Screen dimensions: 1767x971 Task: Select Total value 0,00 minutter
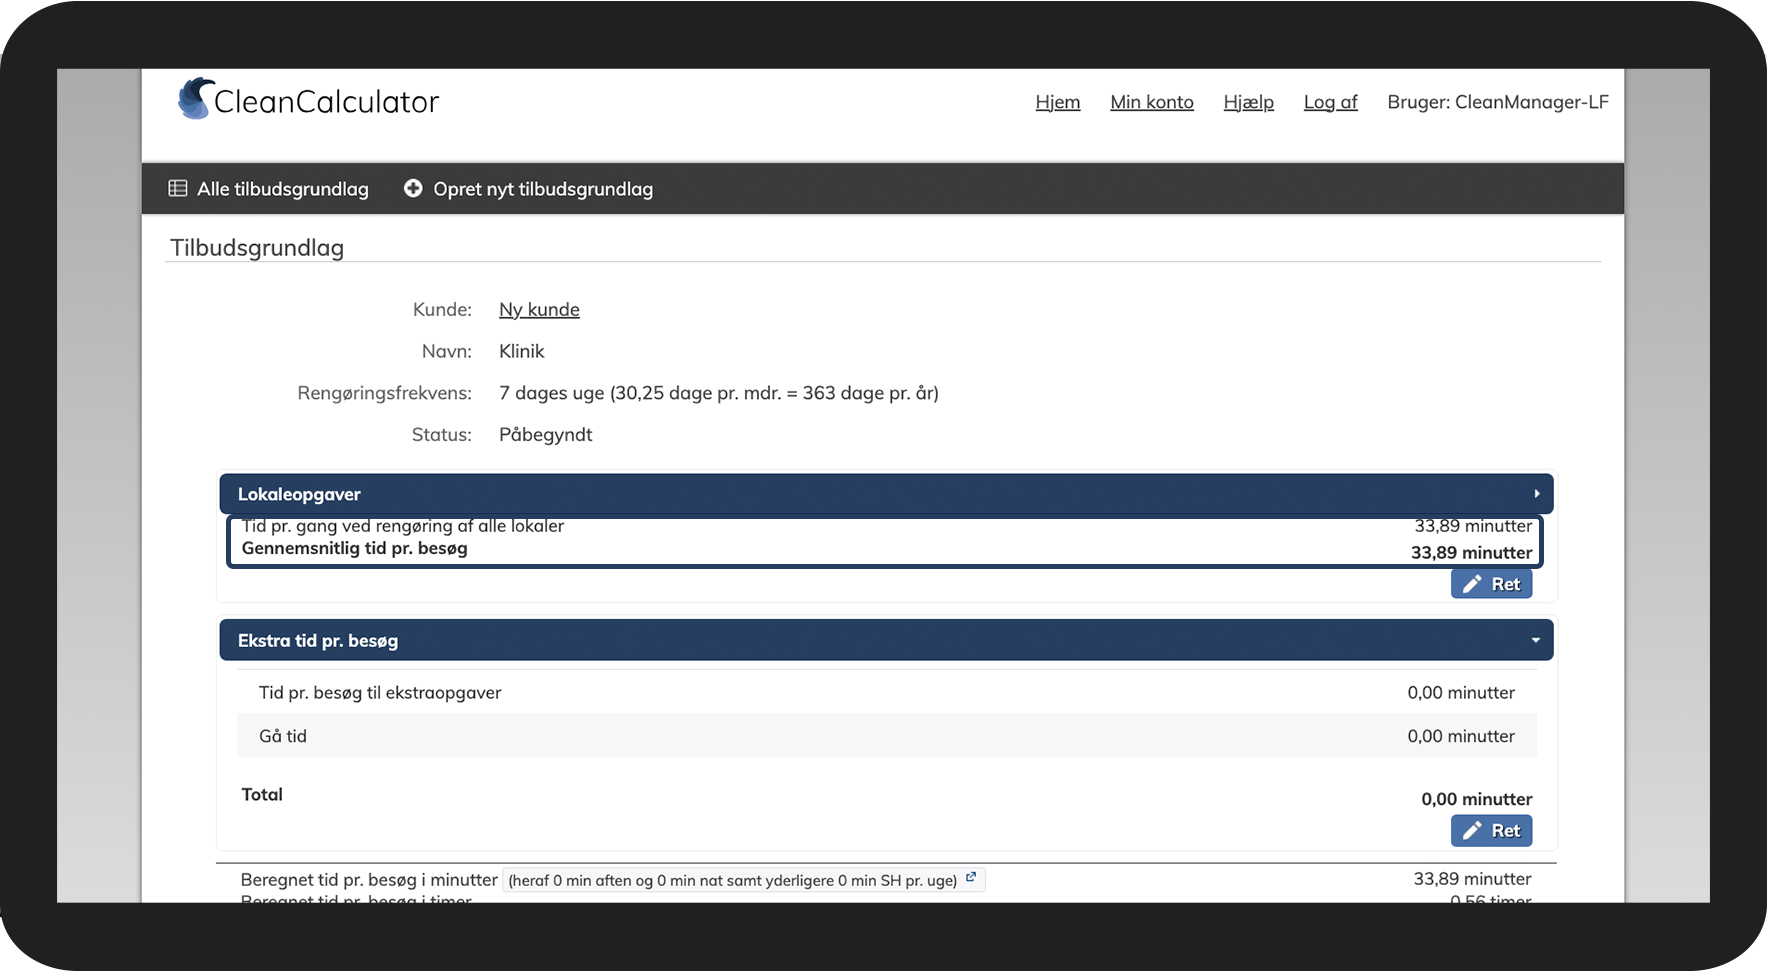(1476, 799)
